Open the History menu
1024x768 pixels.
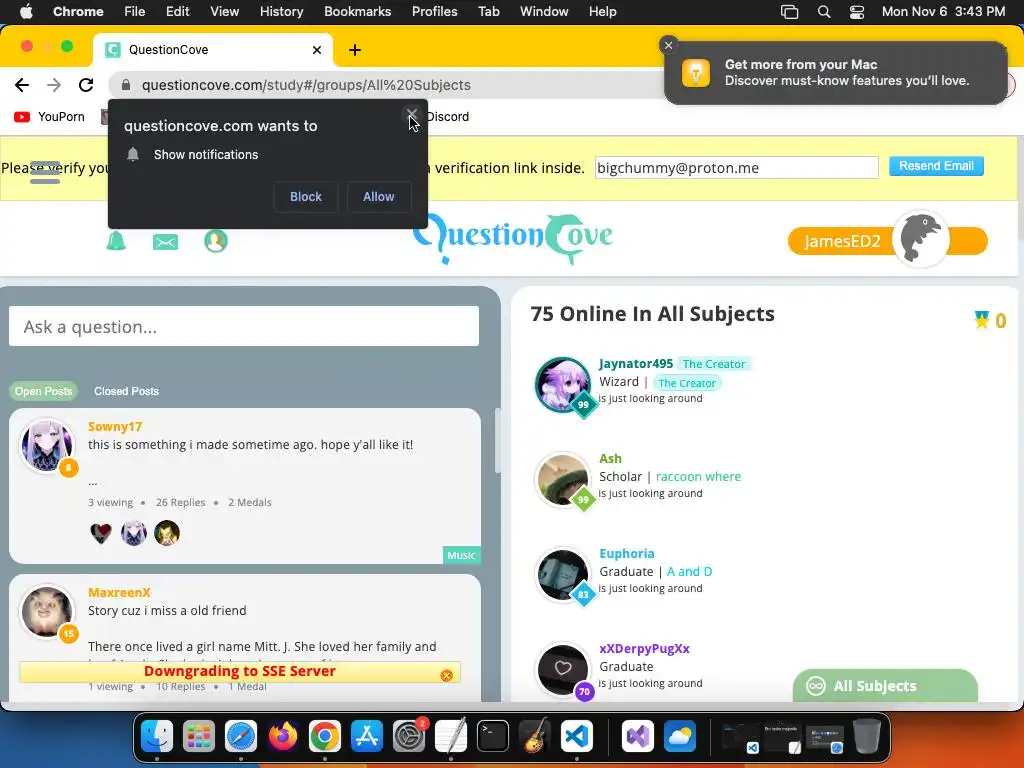point(281,12)
